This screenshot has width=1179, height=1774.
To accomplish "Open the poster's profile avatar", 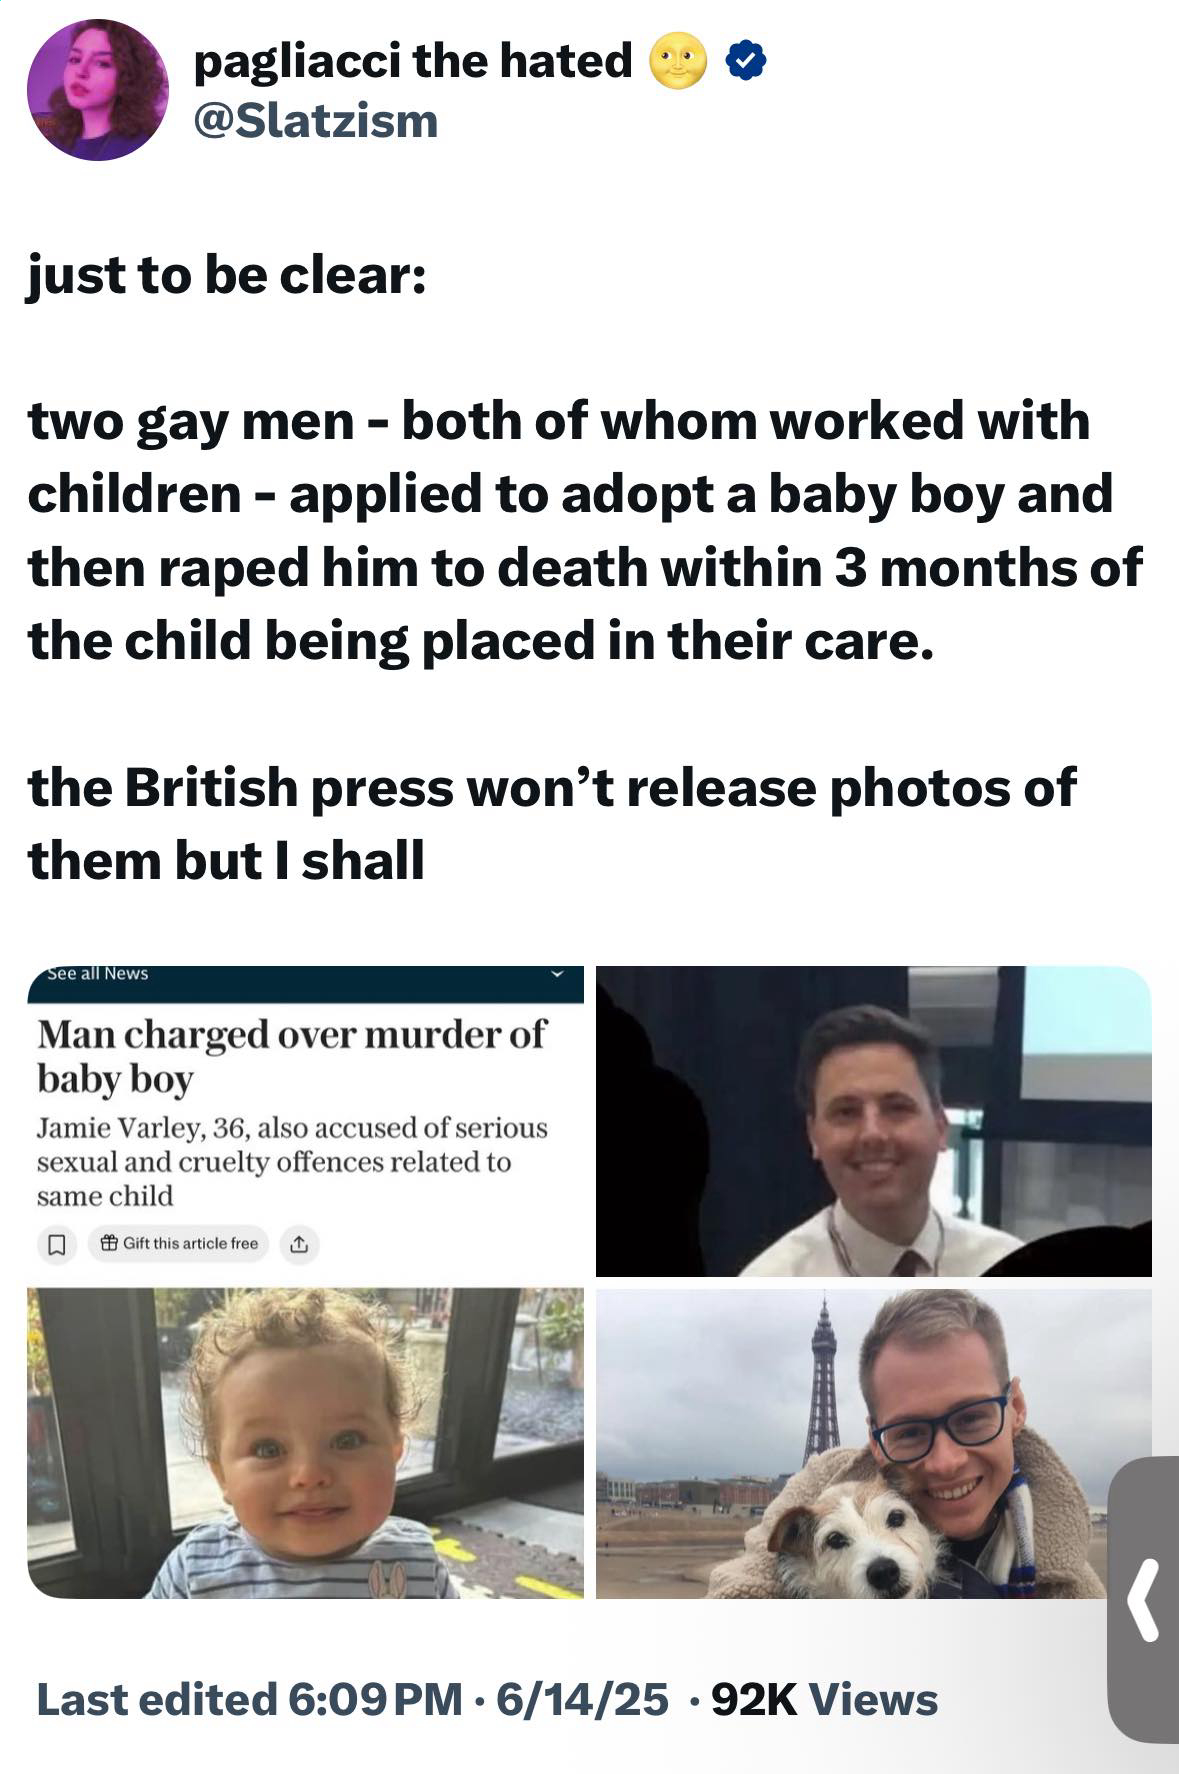I will (97, 90).
